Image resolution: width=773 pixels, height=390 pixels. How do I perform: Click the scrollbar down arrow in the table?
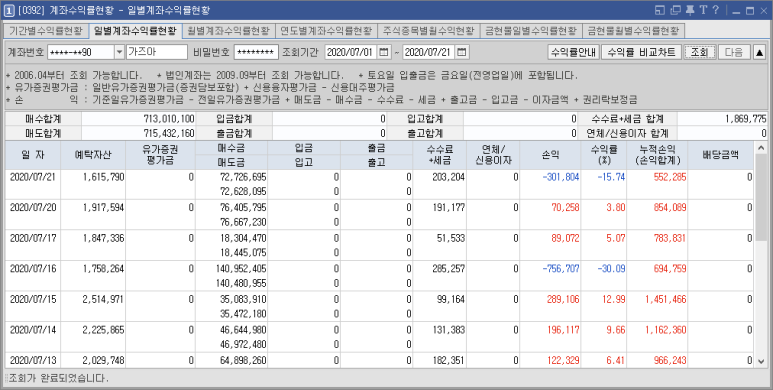[x=760, y=362]
